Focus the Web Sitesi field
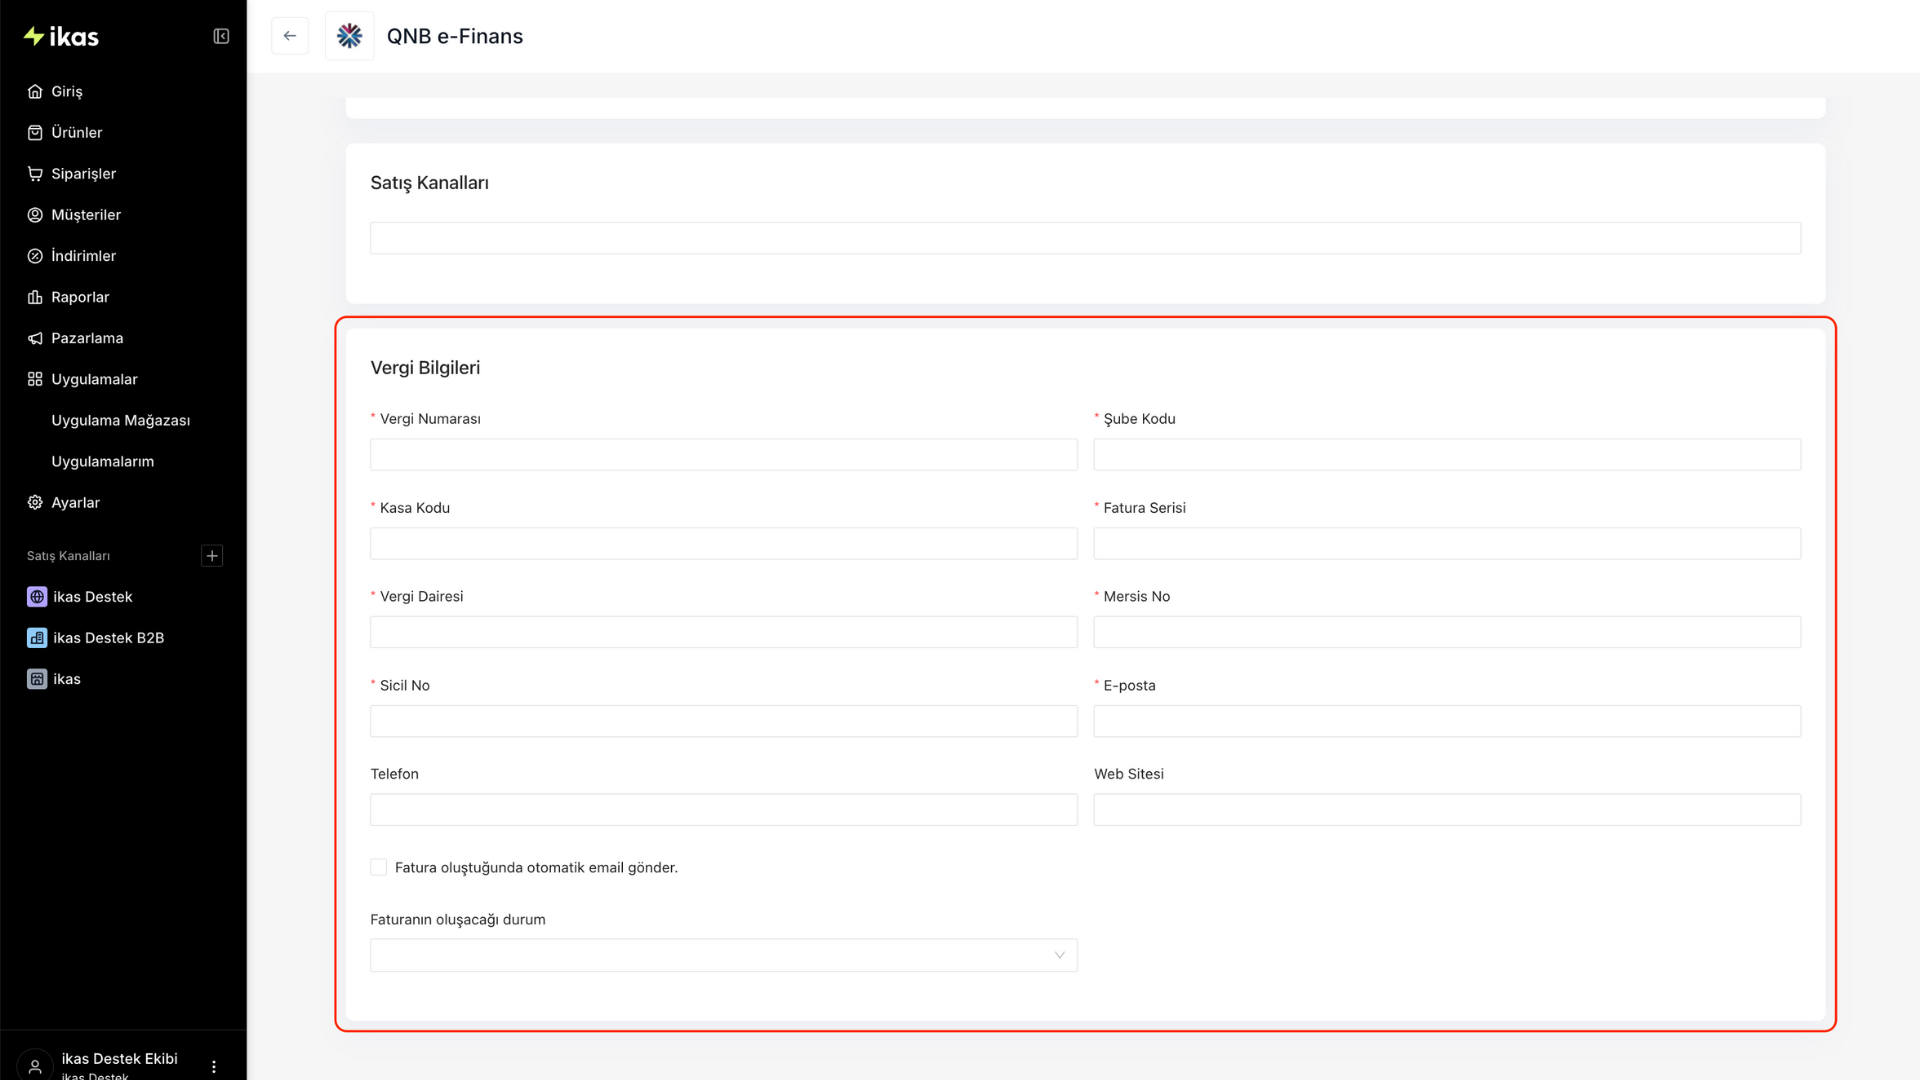The image size is (1920, 1080). 1447,810
